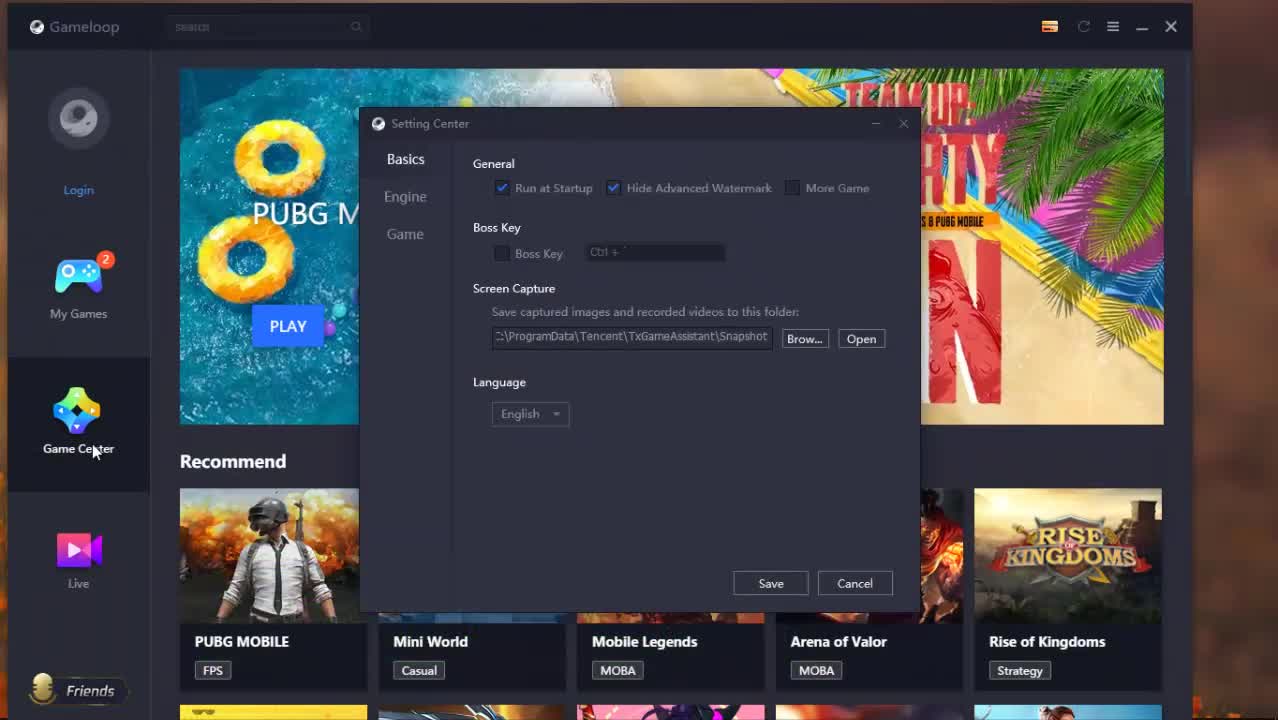Click the Save button
This screenshot has width=1278, height=720.
(x=771, y=583)
